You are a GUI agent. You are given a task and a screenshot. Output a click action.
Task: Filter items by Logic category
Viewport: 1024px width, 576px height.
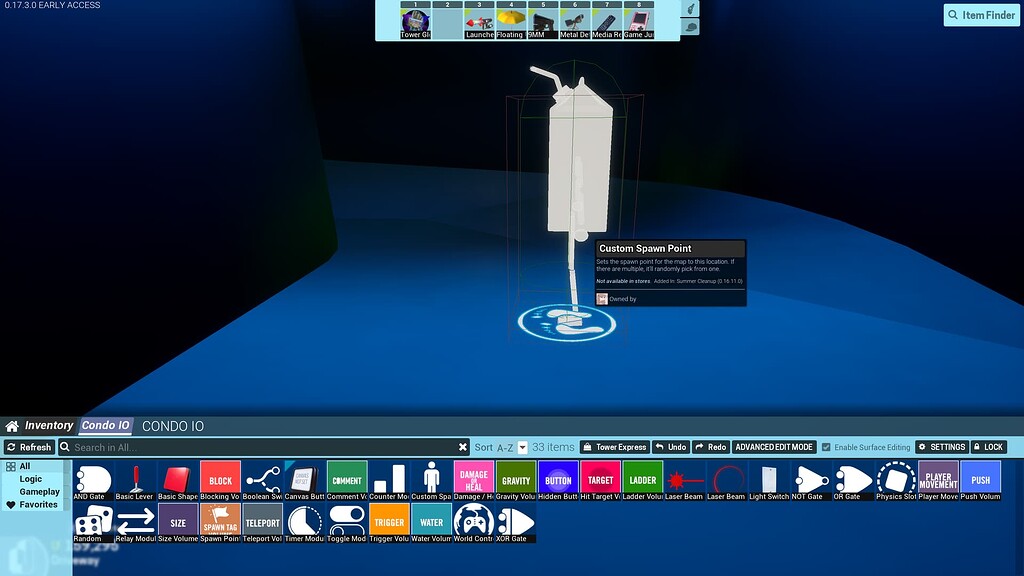click(x=31, y=479)
